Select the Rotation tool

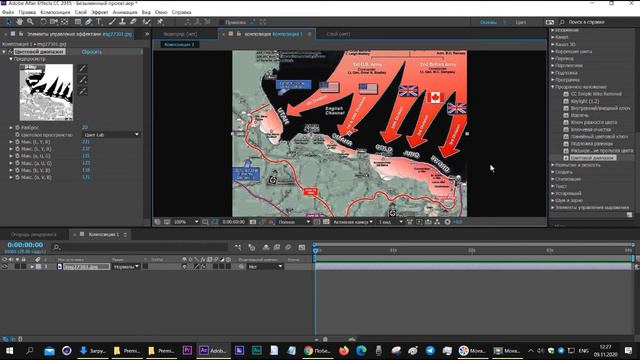(x=43, y=22)
